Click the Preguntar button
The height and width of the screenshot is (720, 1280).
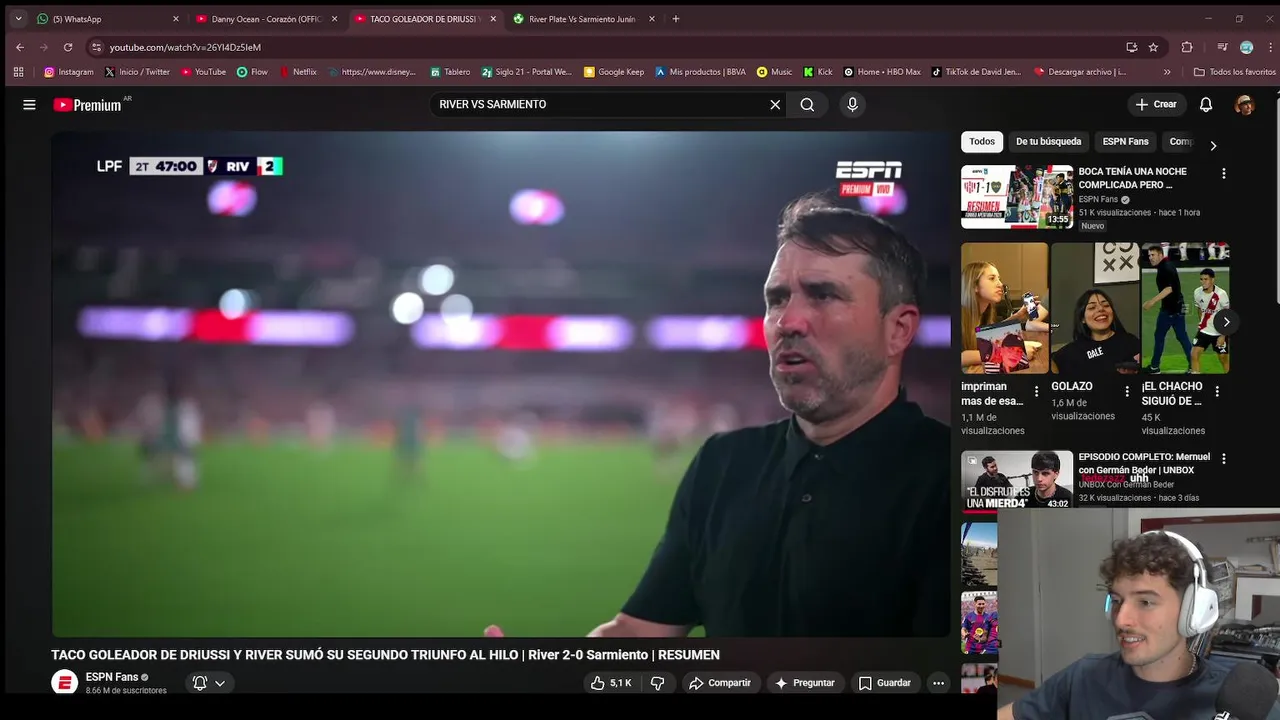(x=804, y=683)
